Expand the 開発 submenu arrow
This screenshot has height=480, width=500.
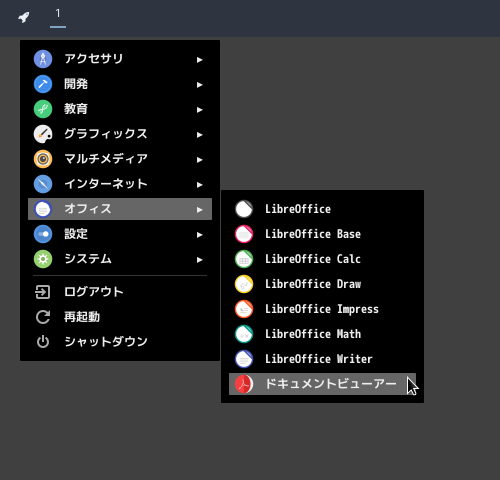click(199, 85)
